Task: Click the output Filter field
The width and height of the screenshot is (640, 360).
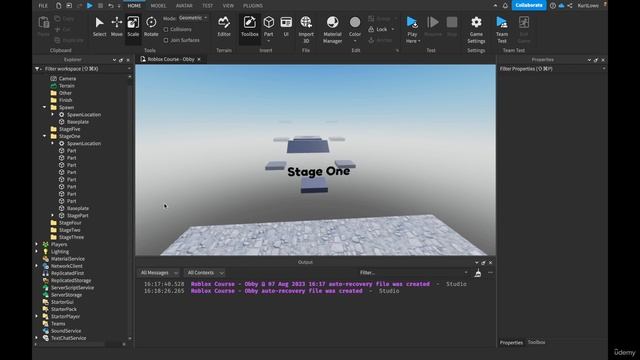Action: click(412, 273)
